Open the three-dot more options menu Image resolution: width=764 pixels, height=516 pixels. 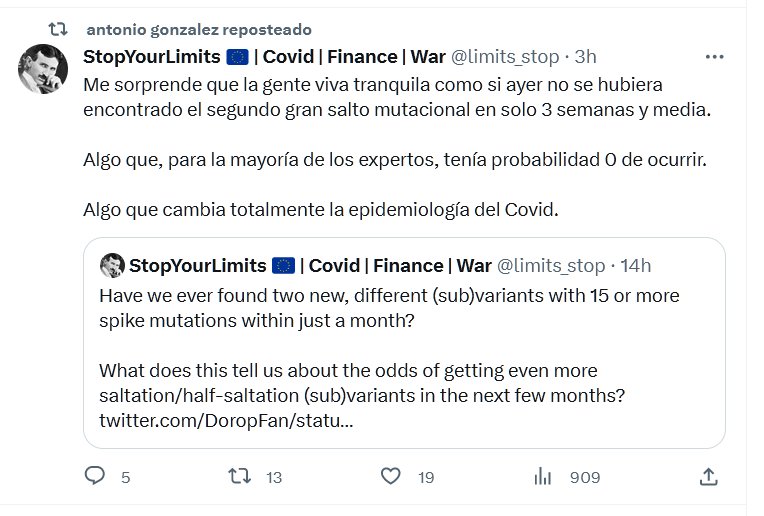point(714,57)
